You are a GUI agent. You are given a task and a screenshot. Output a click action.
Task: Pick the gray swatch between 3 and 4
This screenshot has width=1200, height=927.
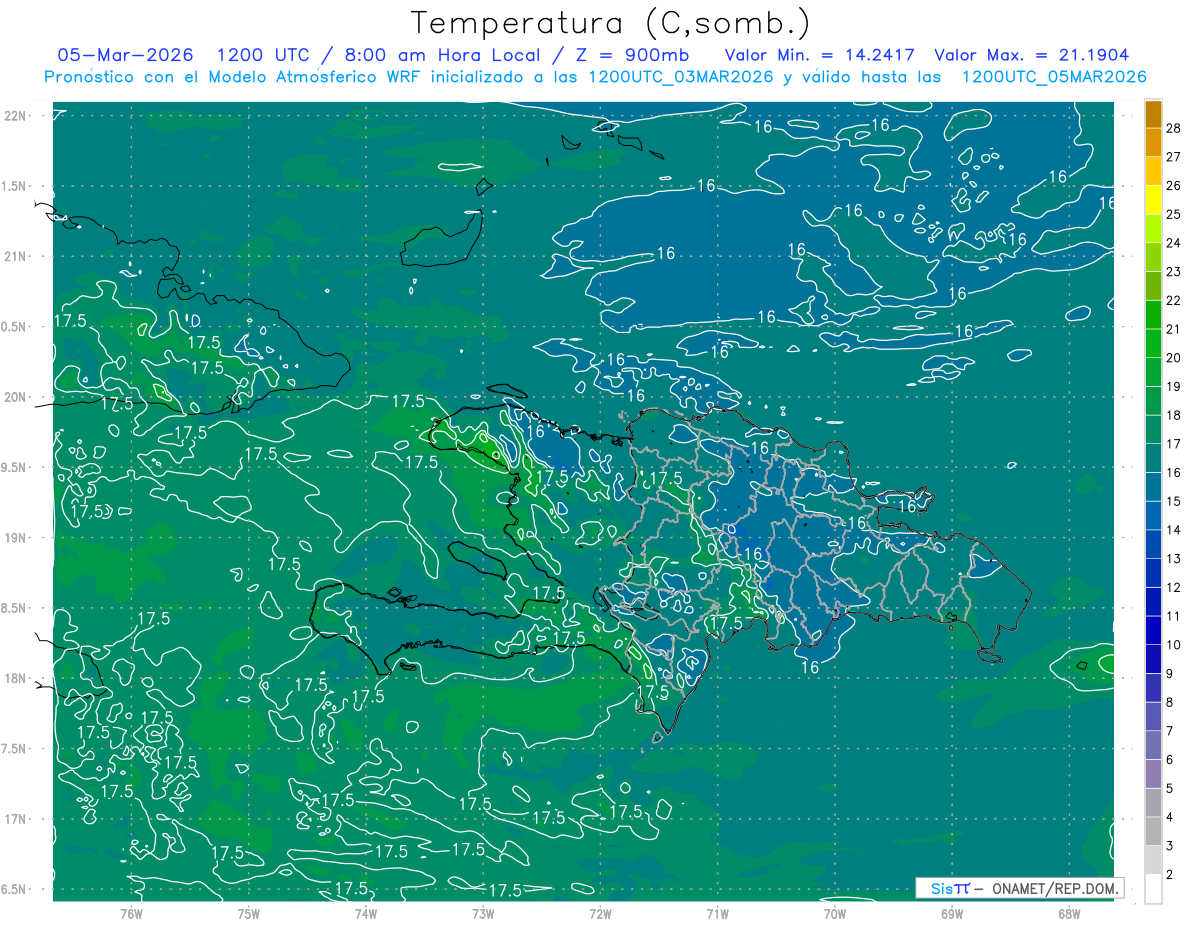click(x=1153, y=831)
